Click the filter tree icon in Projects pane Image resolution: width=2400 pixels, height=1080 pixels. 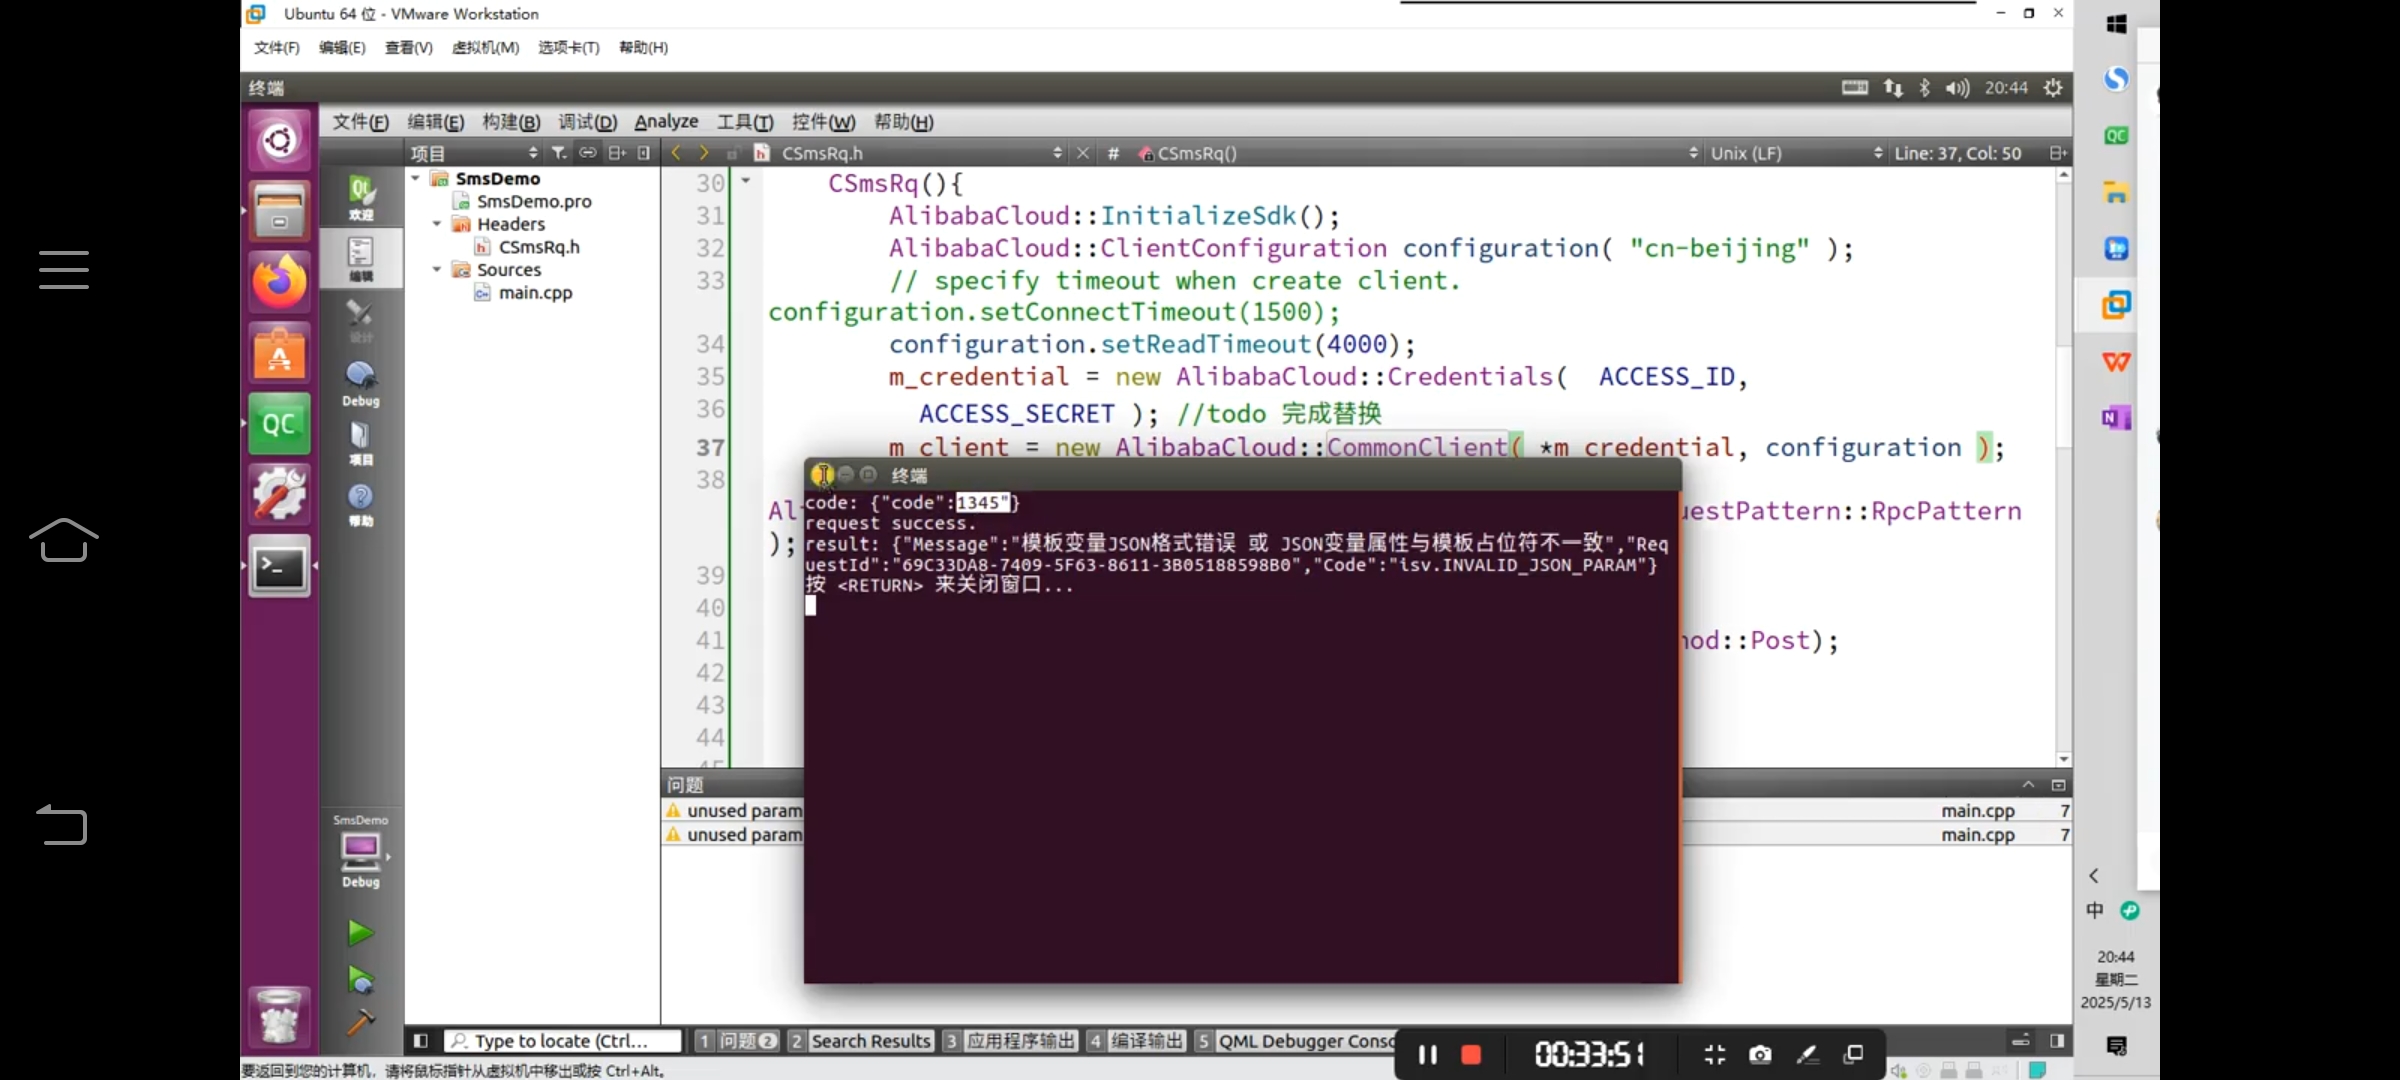click(x=559, y=153)
